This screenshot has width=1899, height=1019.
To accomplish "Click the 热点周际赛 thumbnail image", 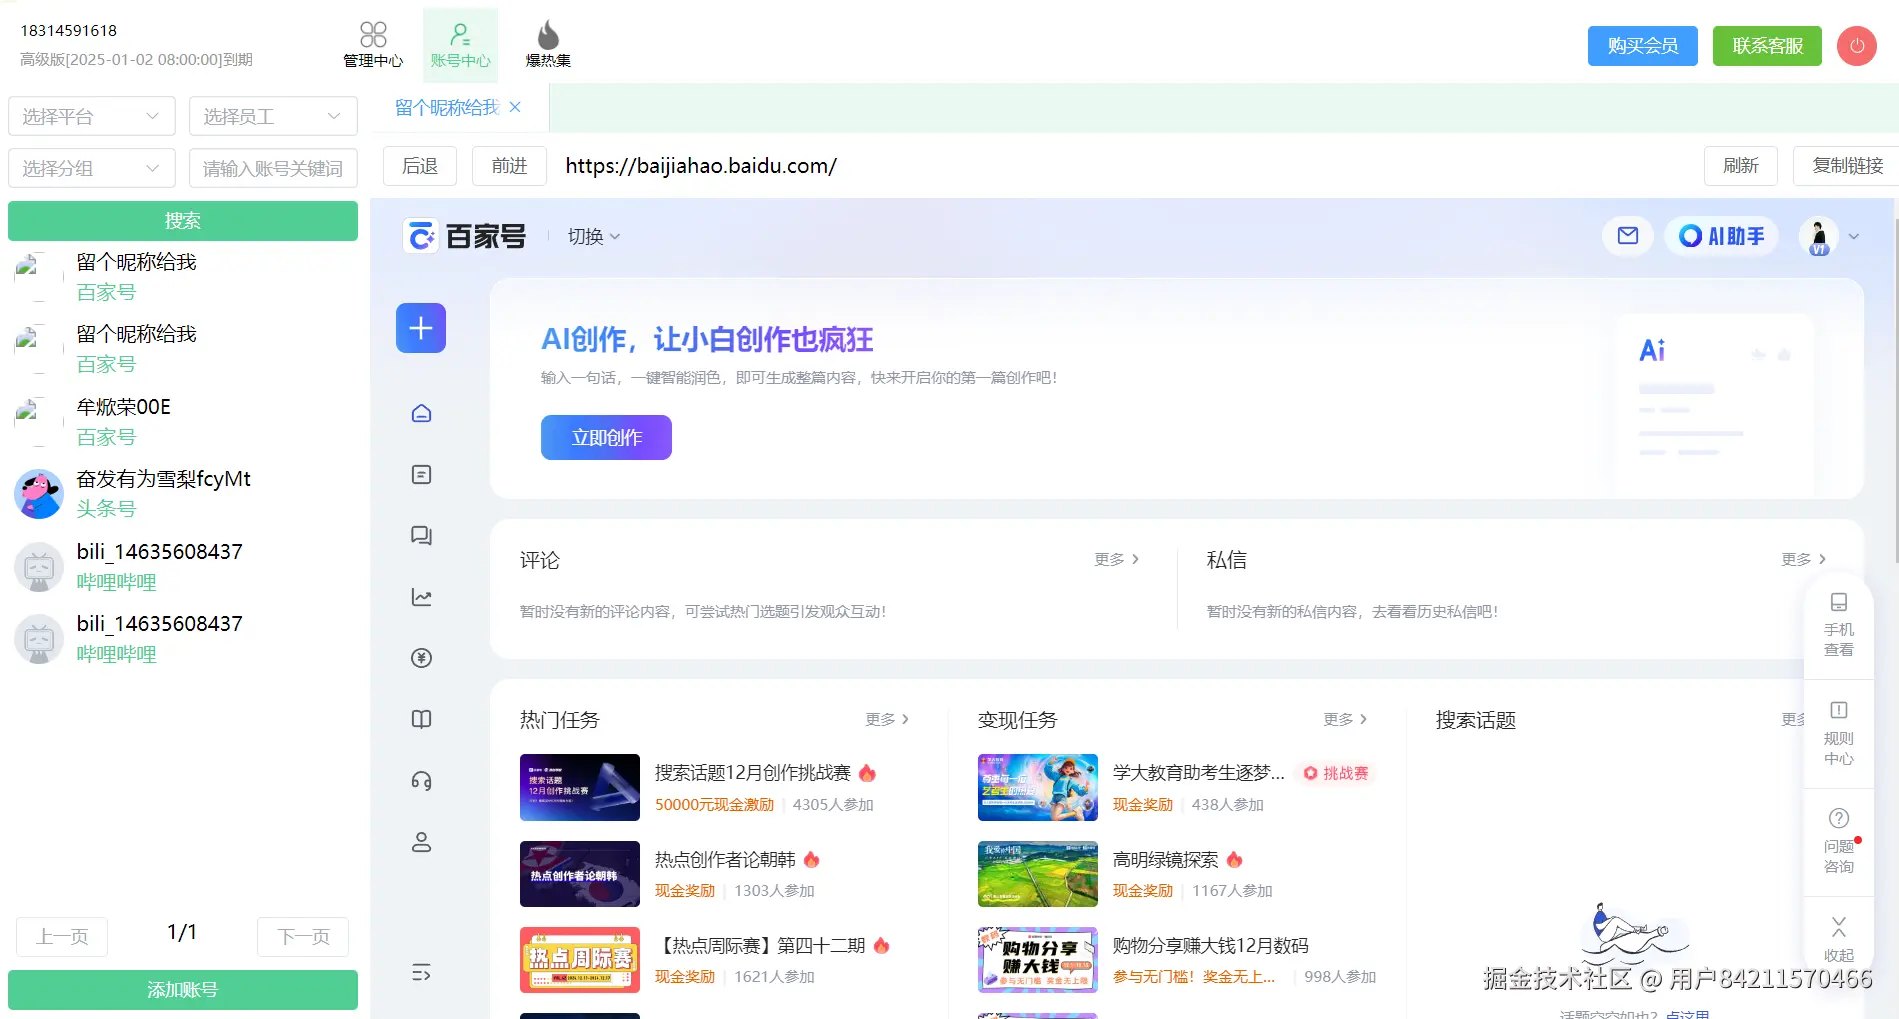I will (580, 960).
